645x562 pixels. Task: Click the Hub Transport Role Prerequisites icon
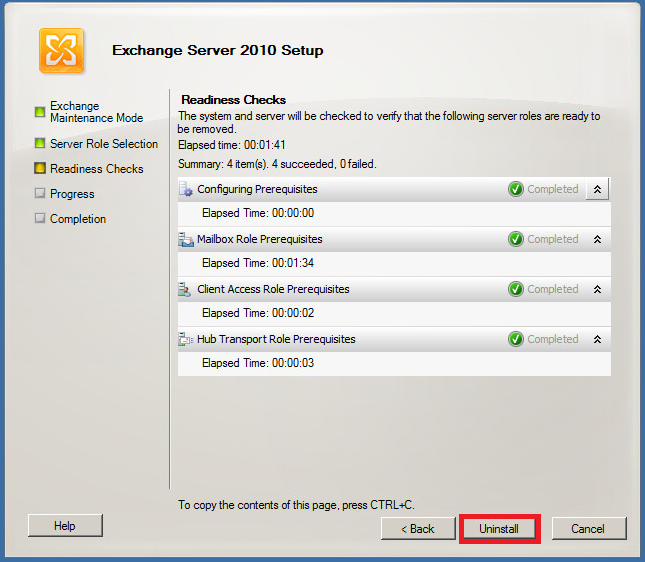186,339
